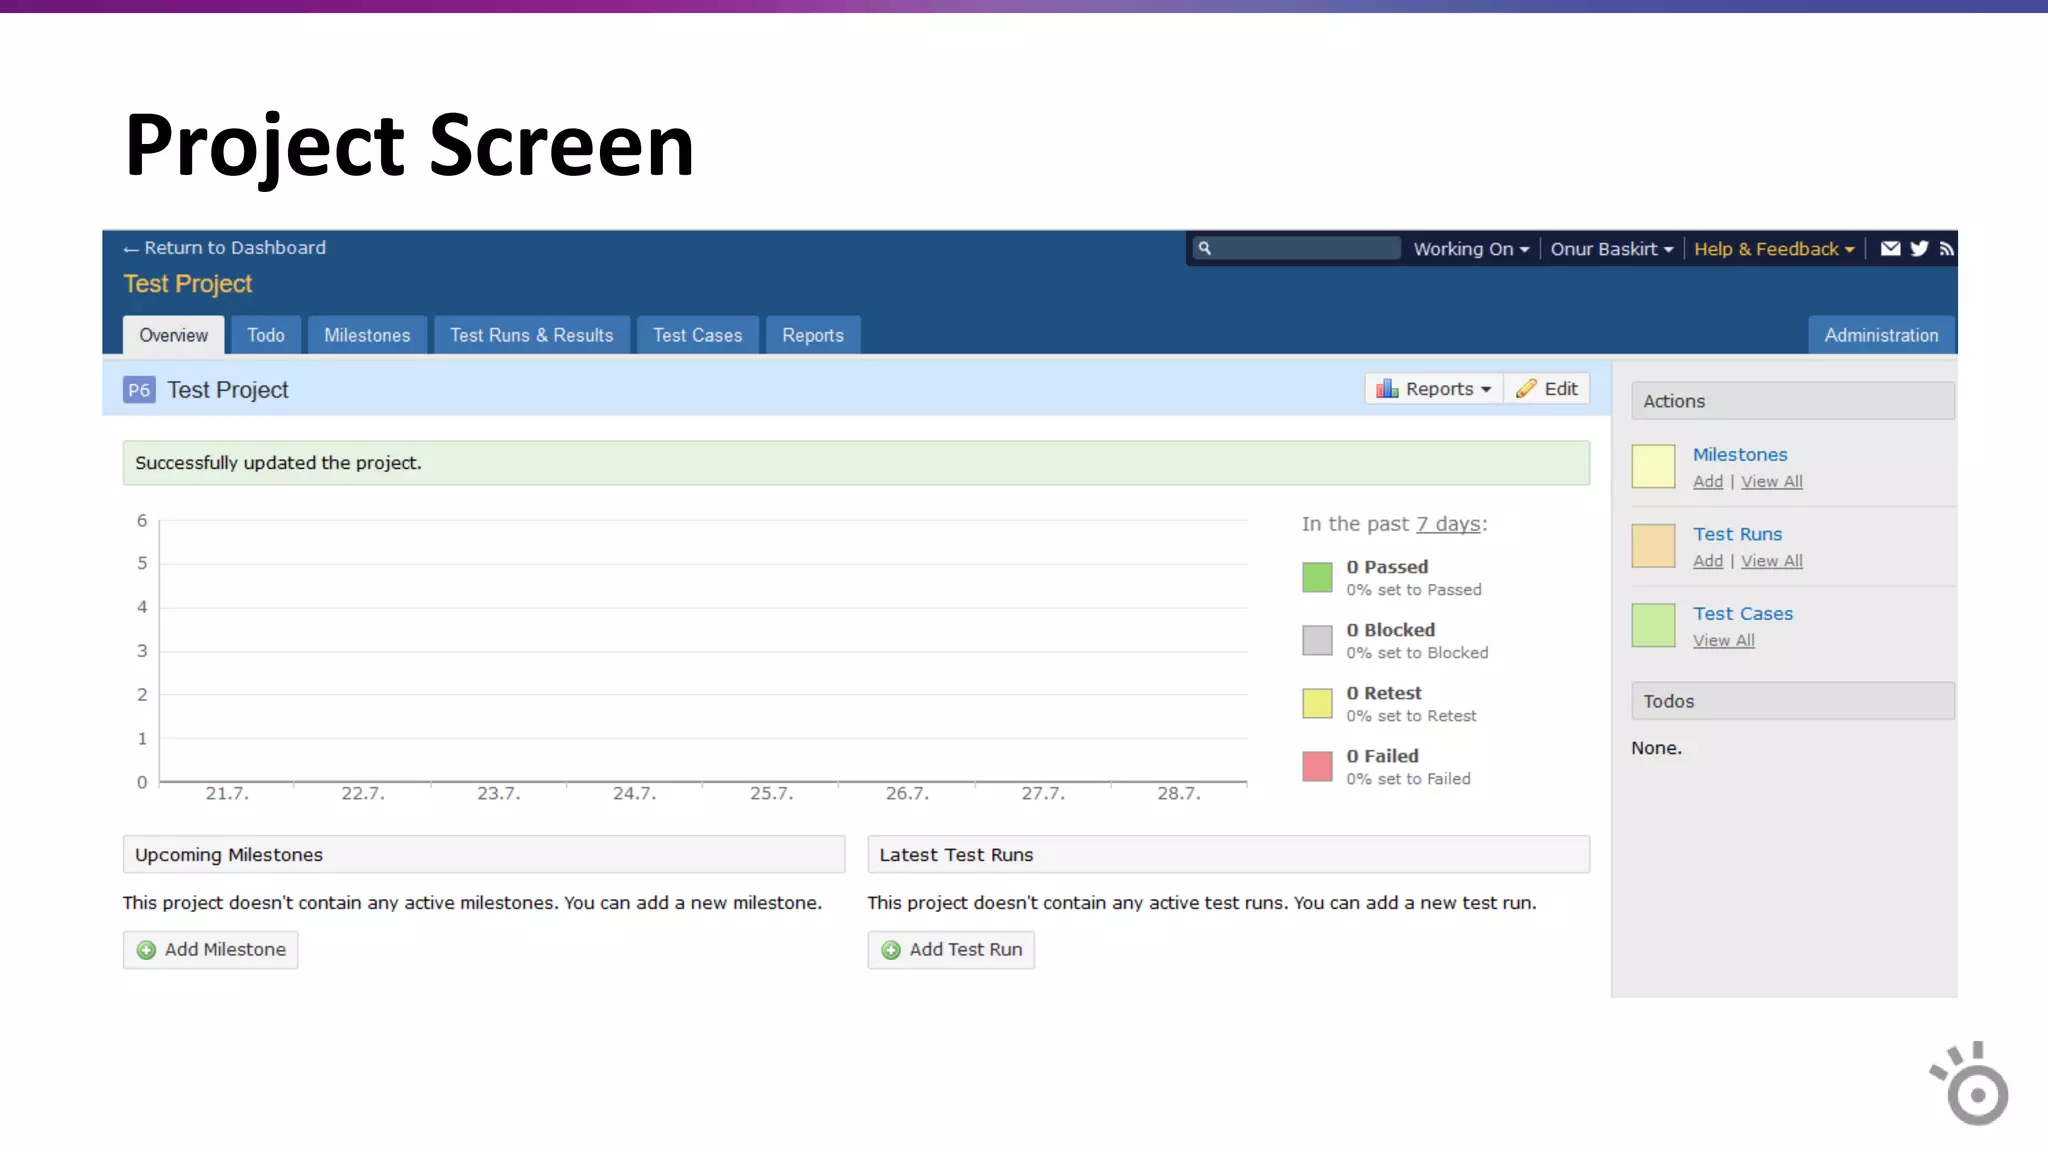Click the Edit project button
Image resolution: width=2048 pixels, height=1152 pixels.
coord(1547,389)
